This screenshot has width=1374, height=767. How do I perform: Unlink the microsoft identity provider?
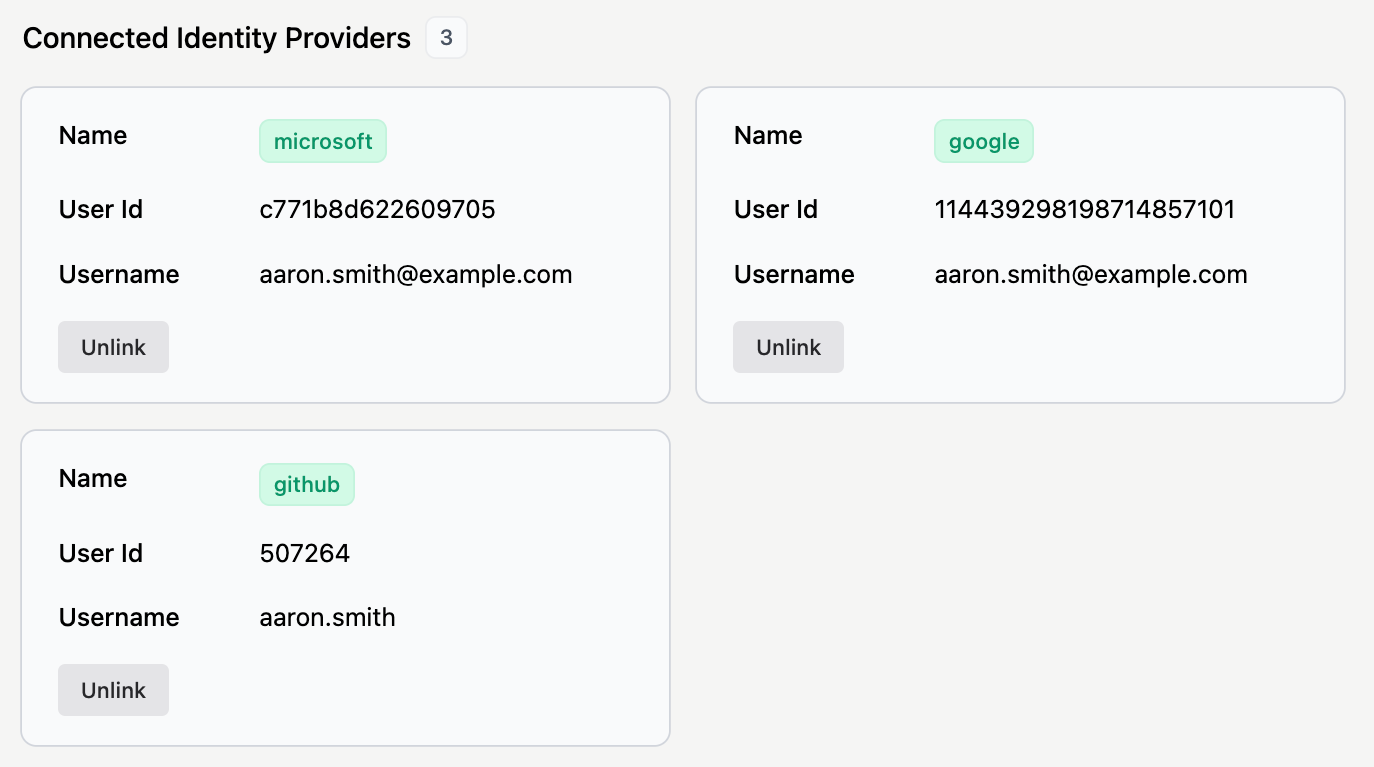tap(113, 346)
